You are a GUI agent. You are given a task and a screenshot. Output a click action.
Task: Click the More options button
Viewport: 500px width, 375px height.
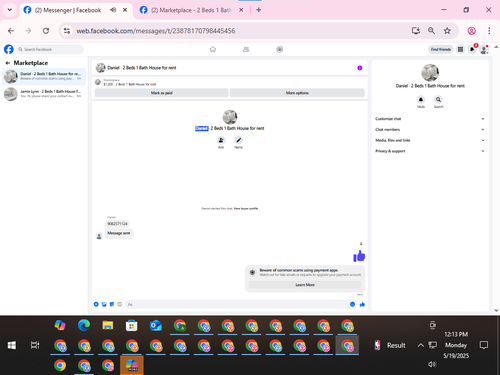pos(297,93)
